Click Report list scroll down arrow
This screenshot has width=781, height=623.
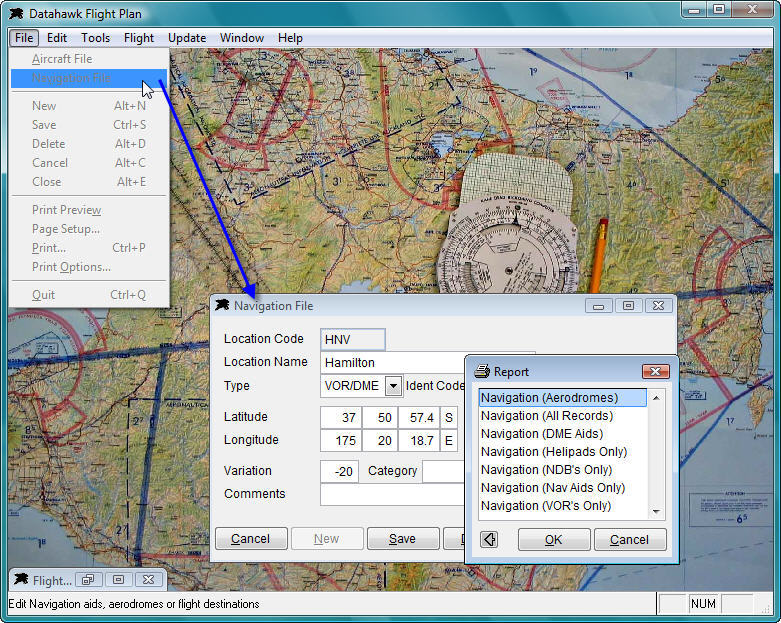(x=656, y=511)
